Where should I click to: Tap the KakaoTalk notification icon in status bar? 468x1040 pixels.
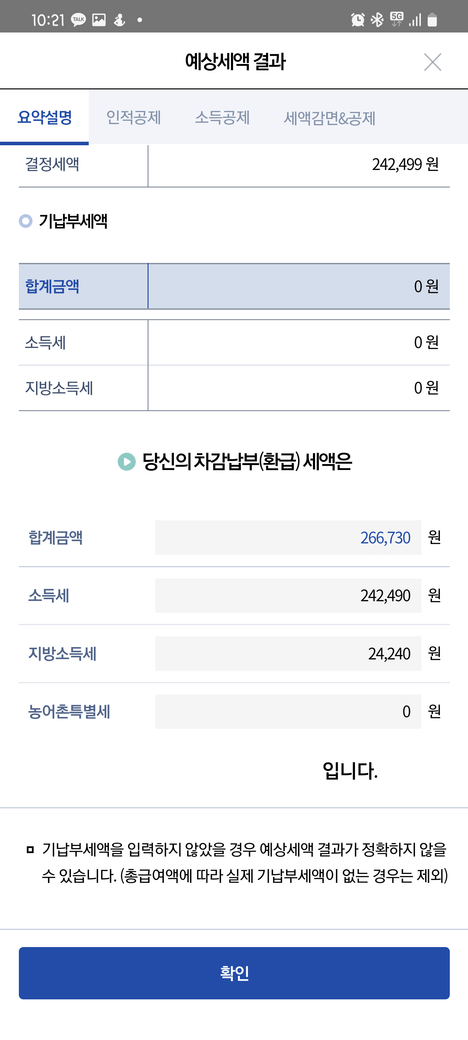coord(78,20)
